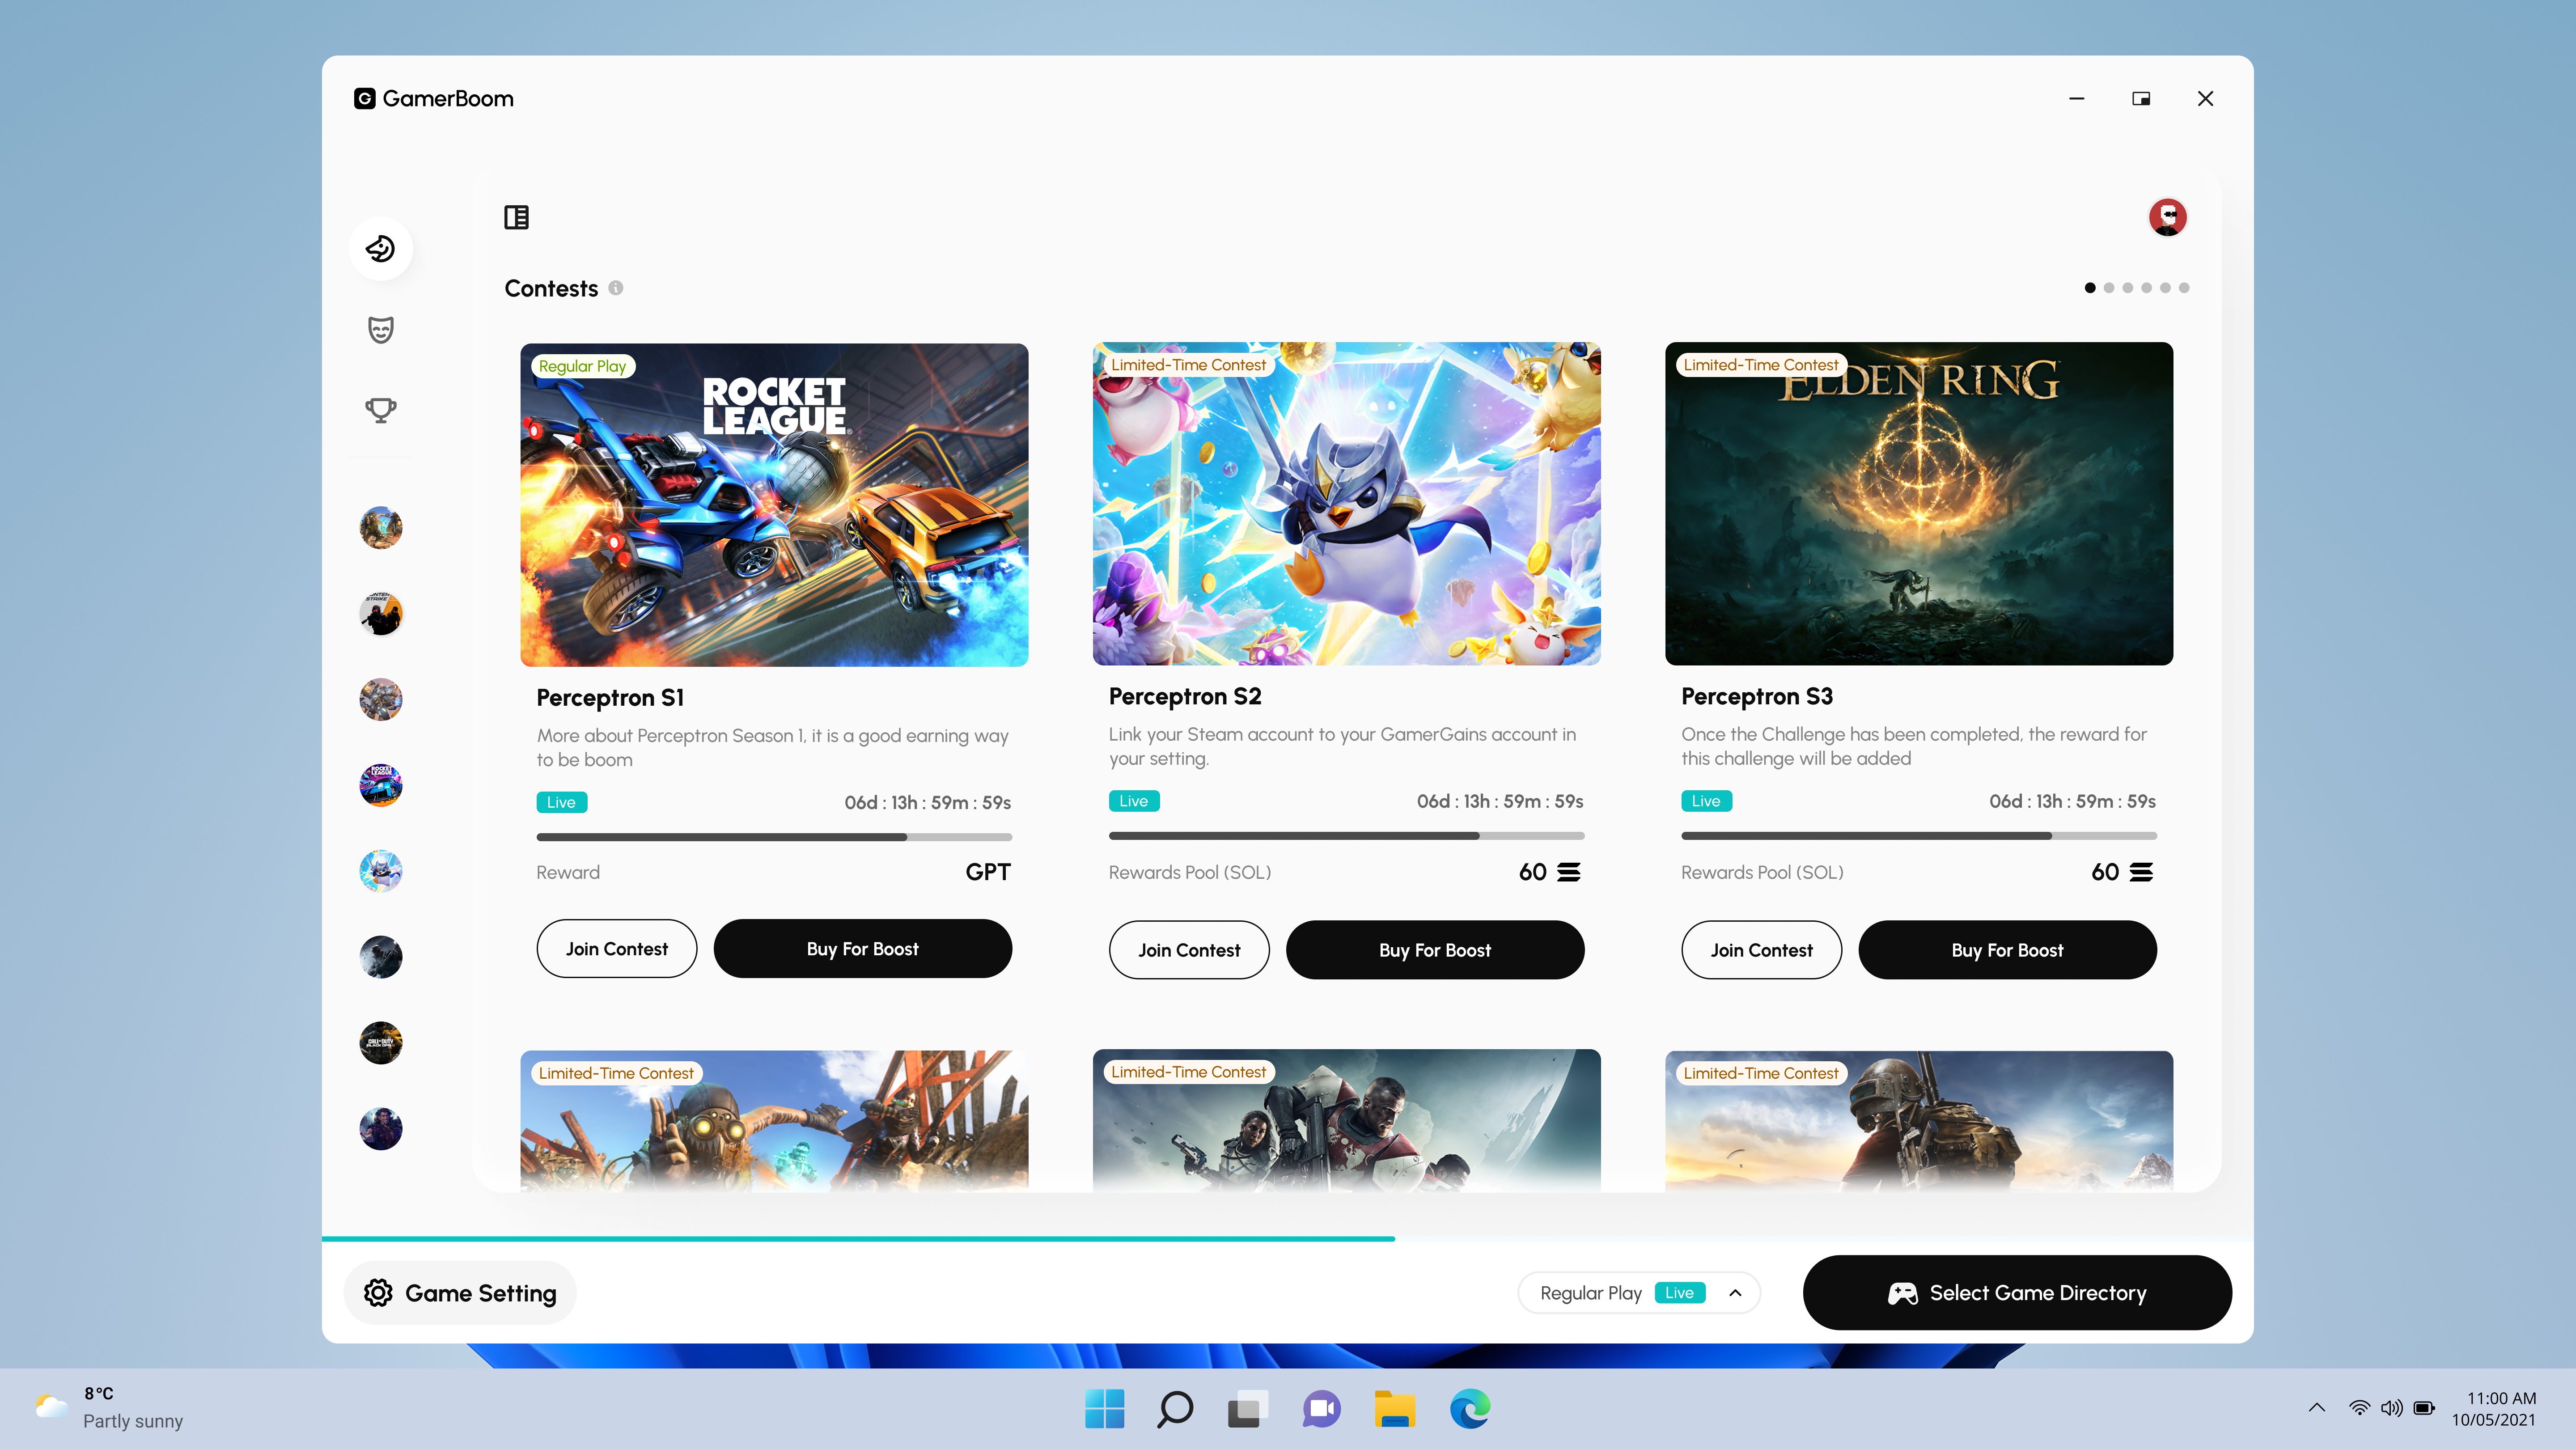The height and width of the screenshot is (1449, 2576).
Task: Click the info icon beside Contests
Action: [616, 288]
